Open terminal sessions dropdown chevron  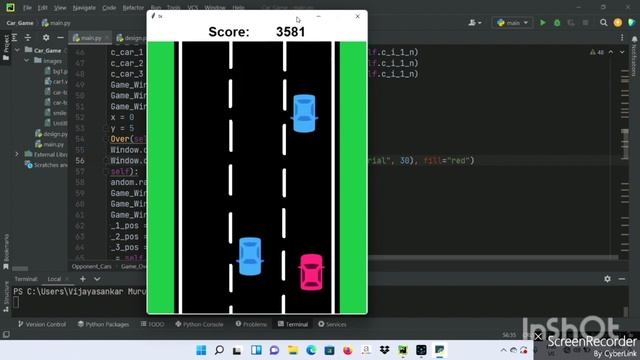coord(97,279)
